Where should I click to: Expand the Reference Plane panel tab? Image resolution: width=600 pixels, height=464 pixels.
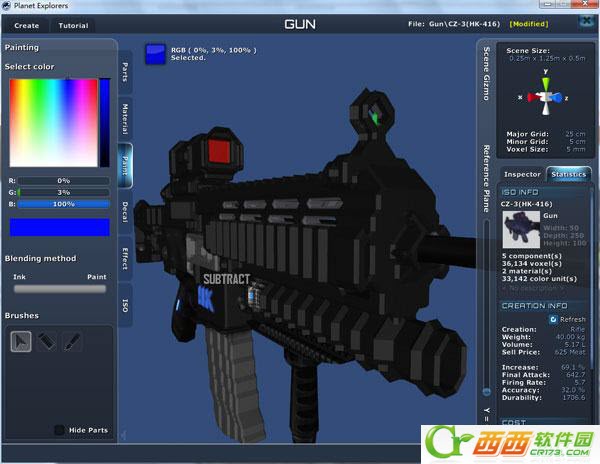pos(486,178)
